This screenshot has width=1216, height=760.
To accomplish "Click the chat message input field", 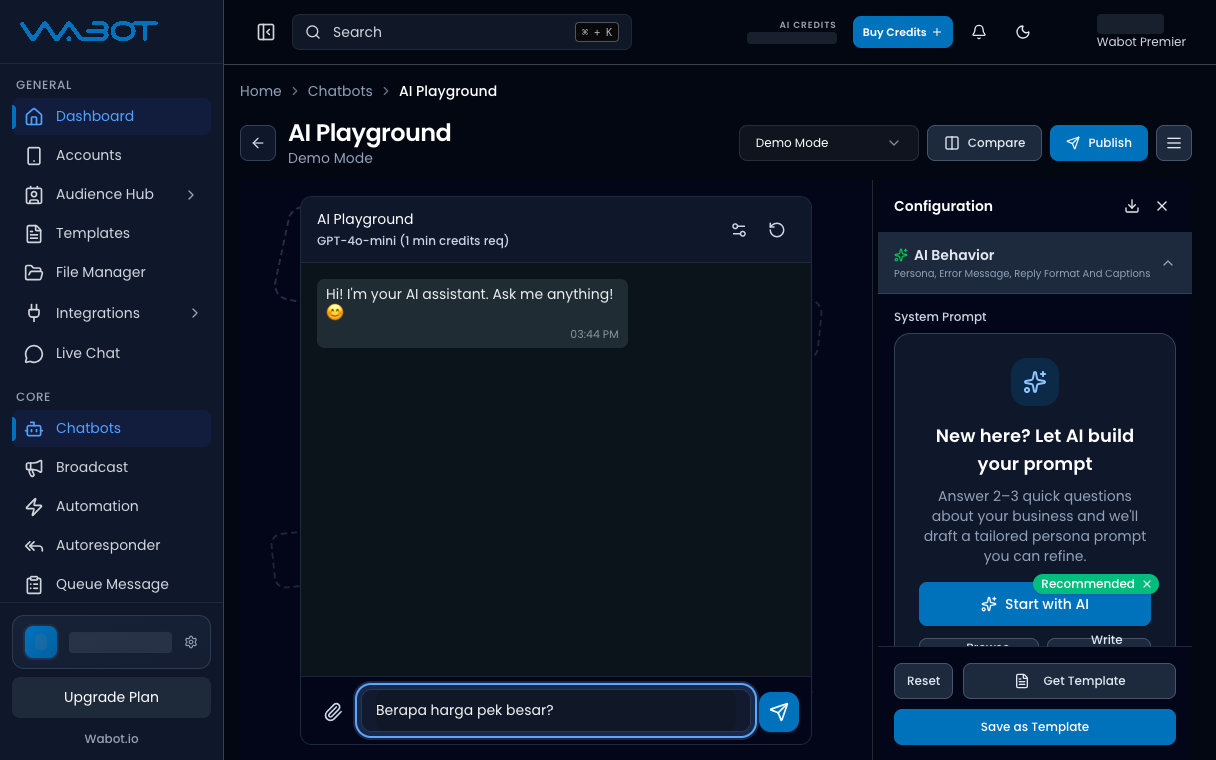I will coord(555,710).
